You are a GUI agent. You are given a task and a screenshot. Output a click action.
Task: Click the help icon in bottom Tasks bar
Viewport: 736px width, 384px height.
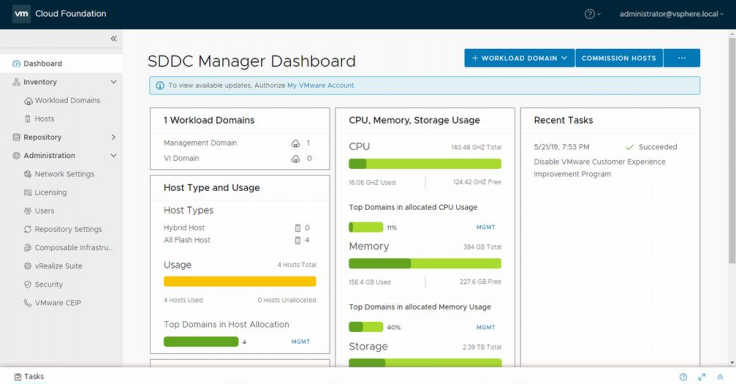683,377
